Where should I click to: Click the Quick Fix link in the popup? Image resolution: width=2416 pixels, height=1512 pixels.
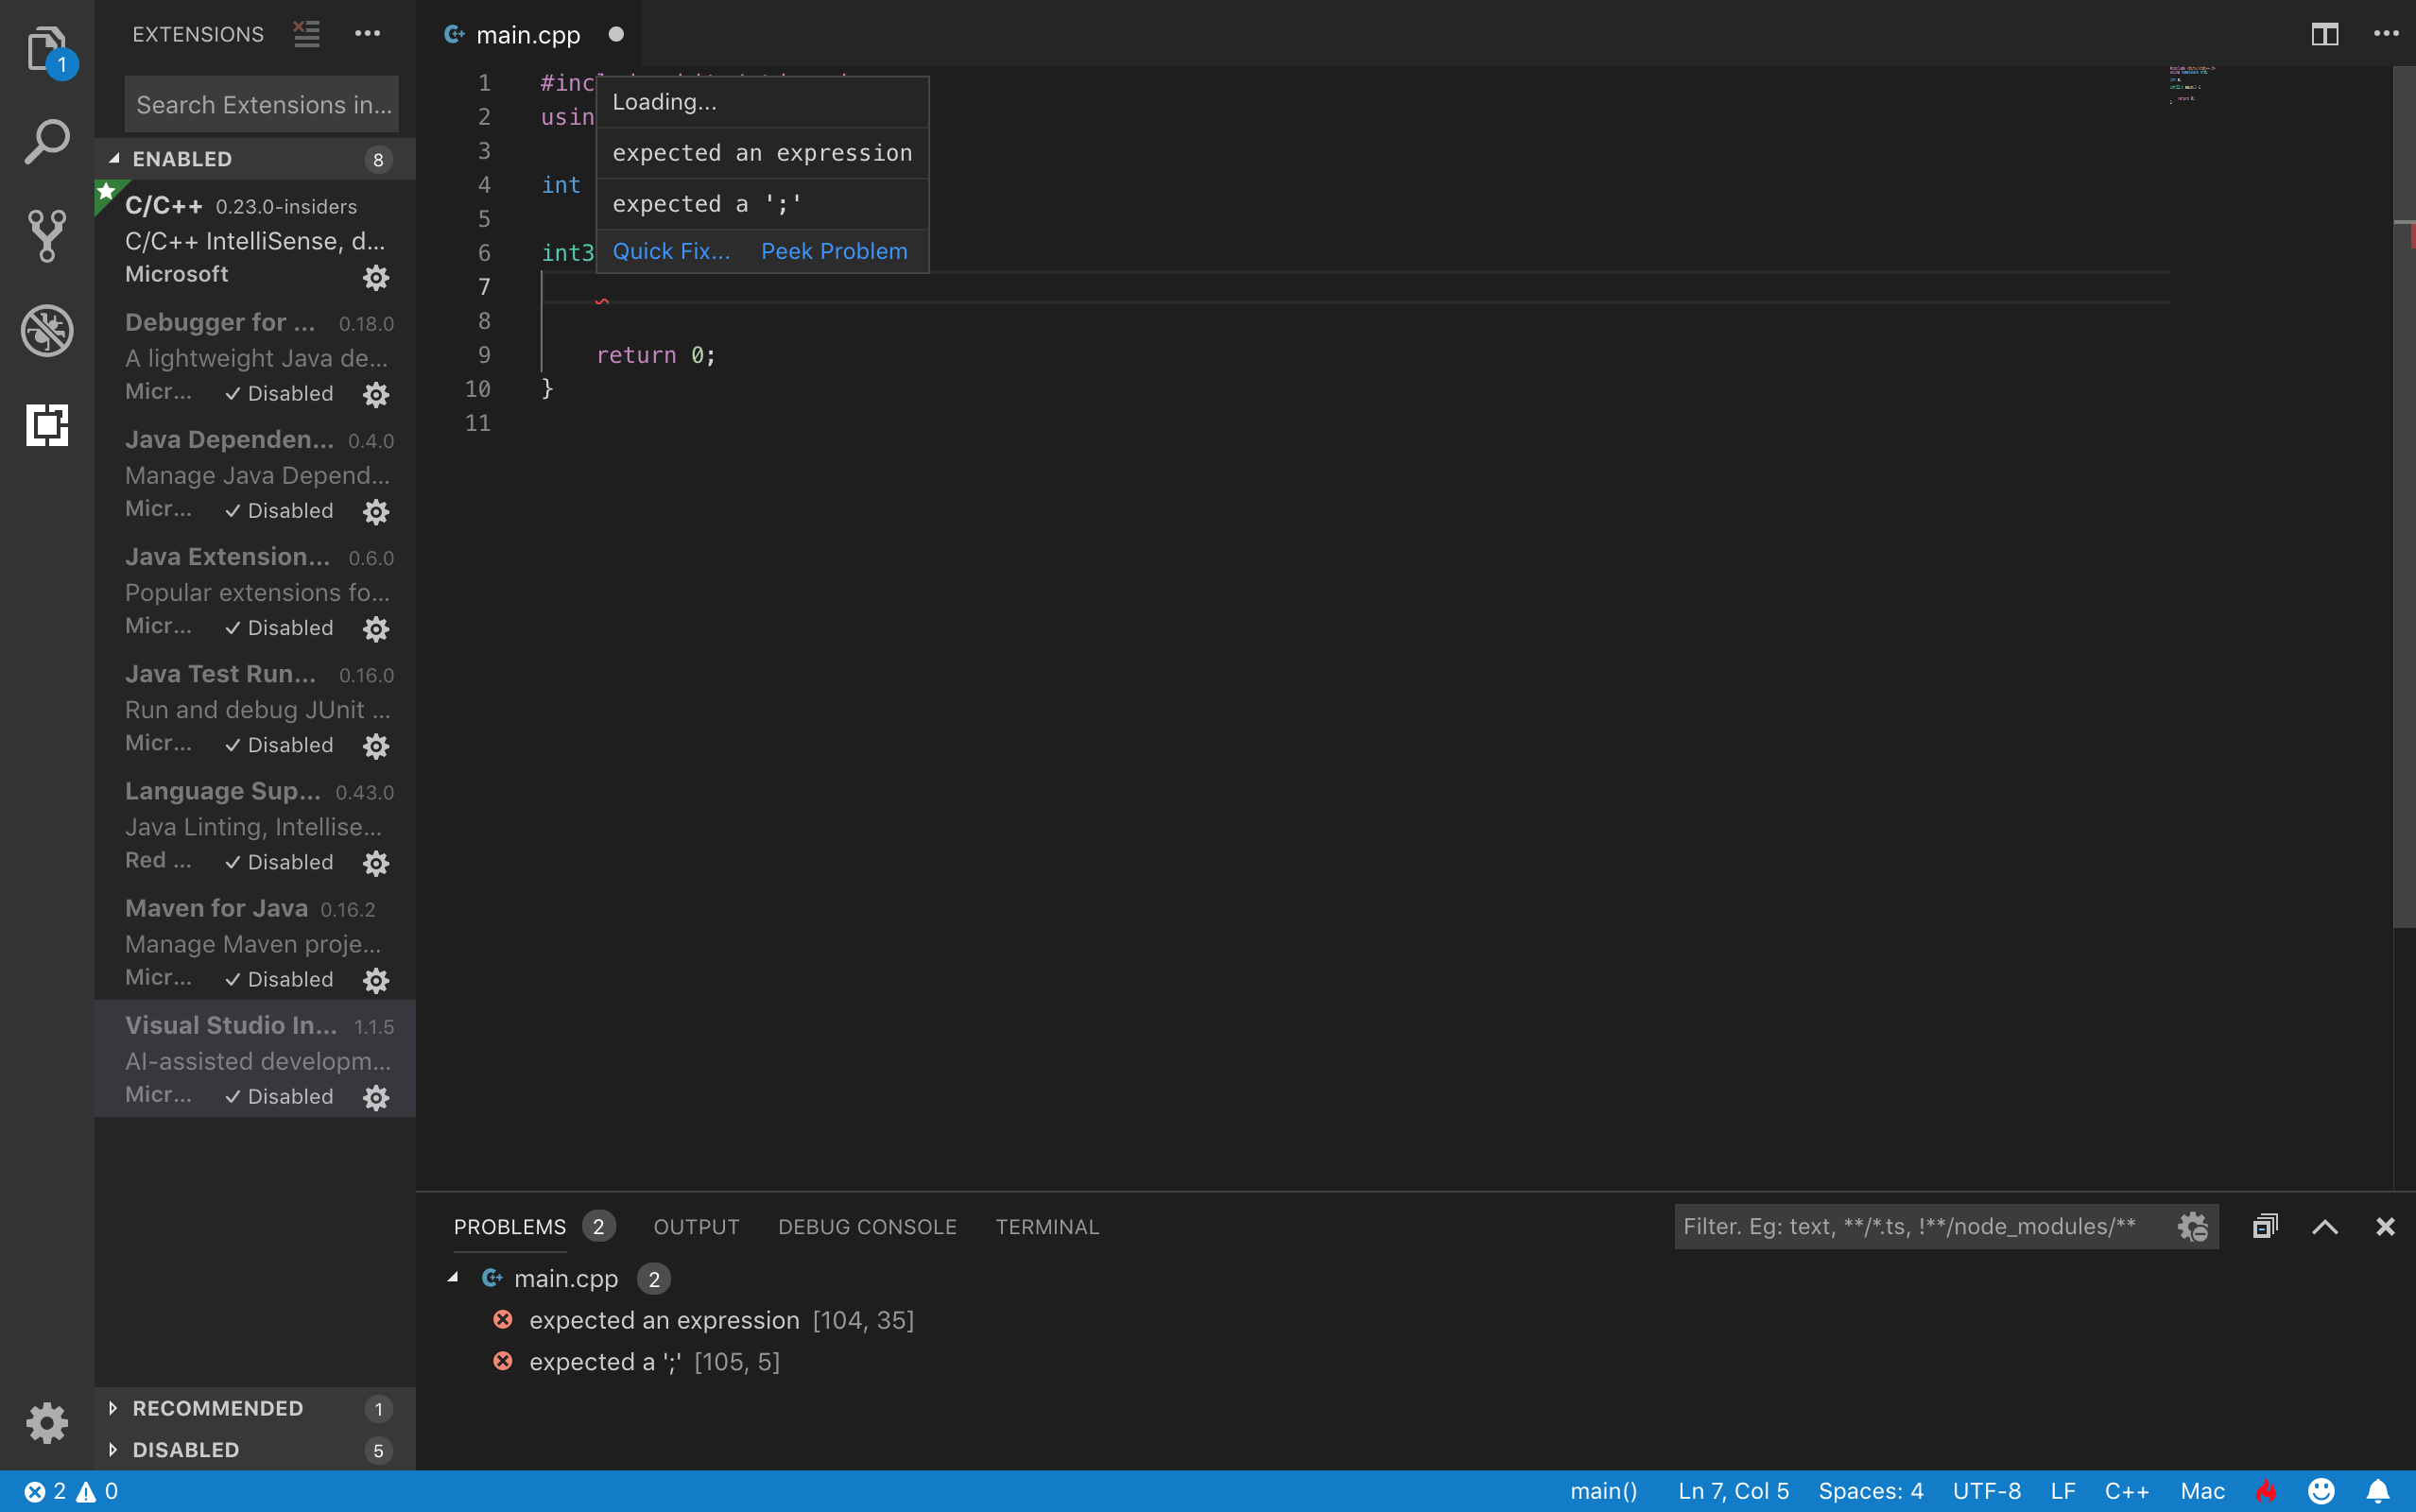(671, 251)
